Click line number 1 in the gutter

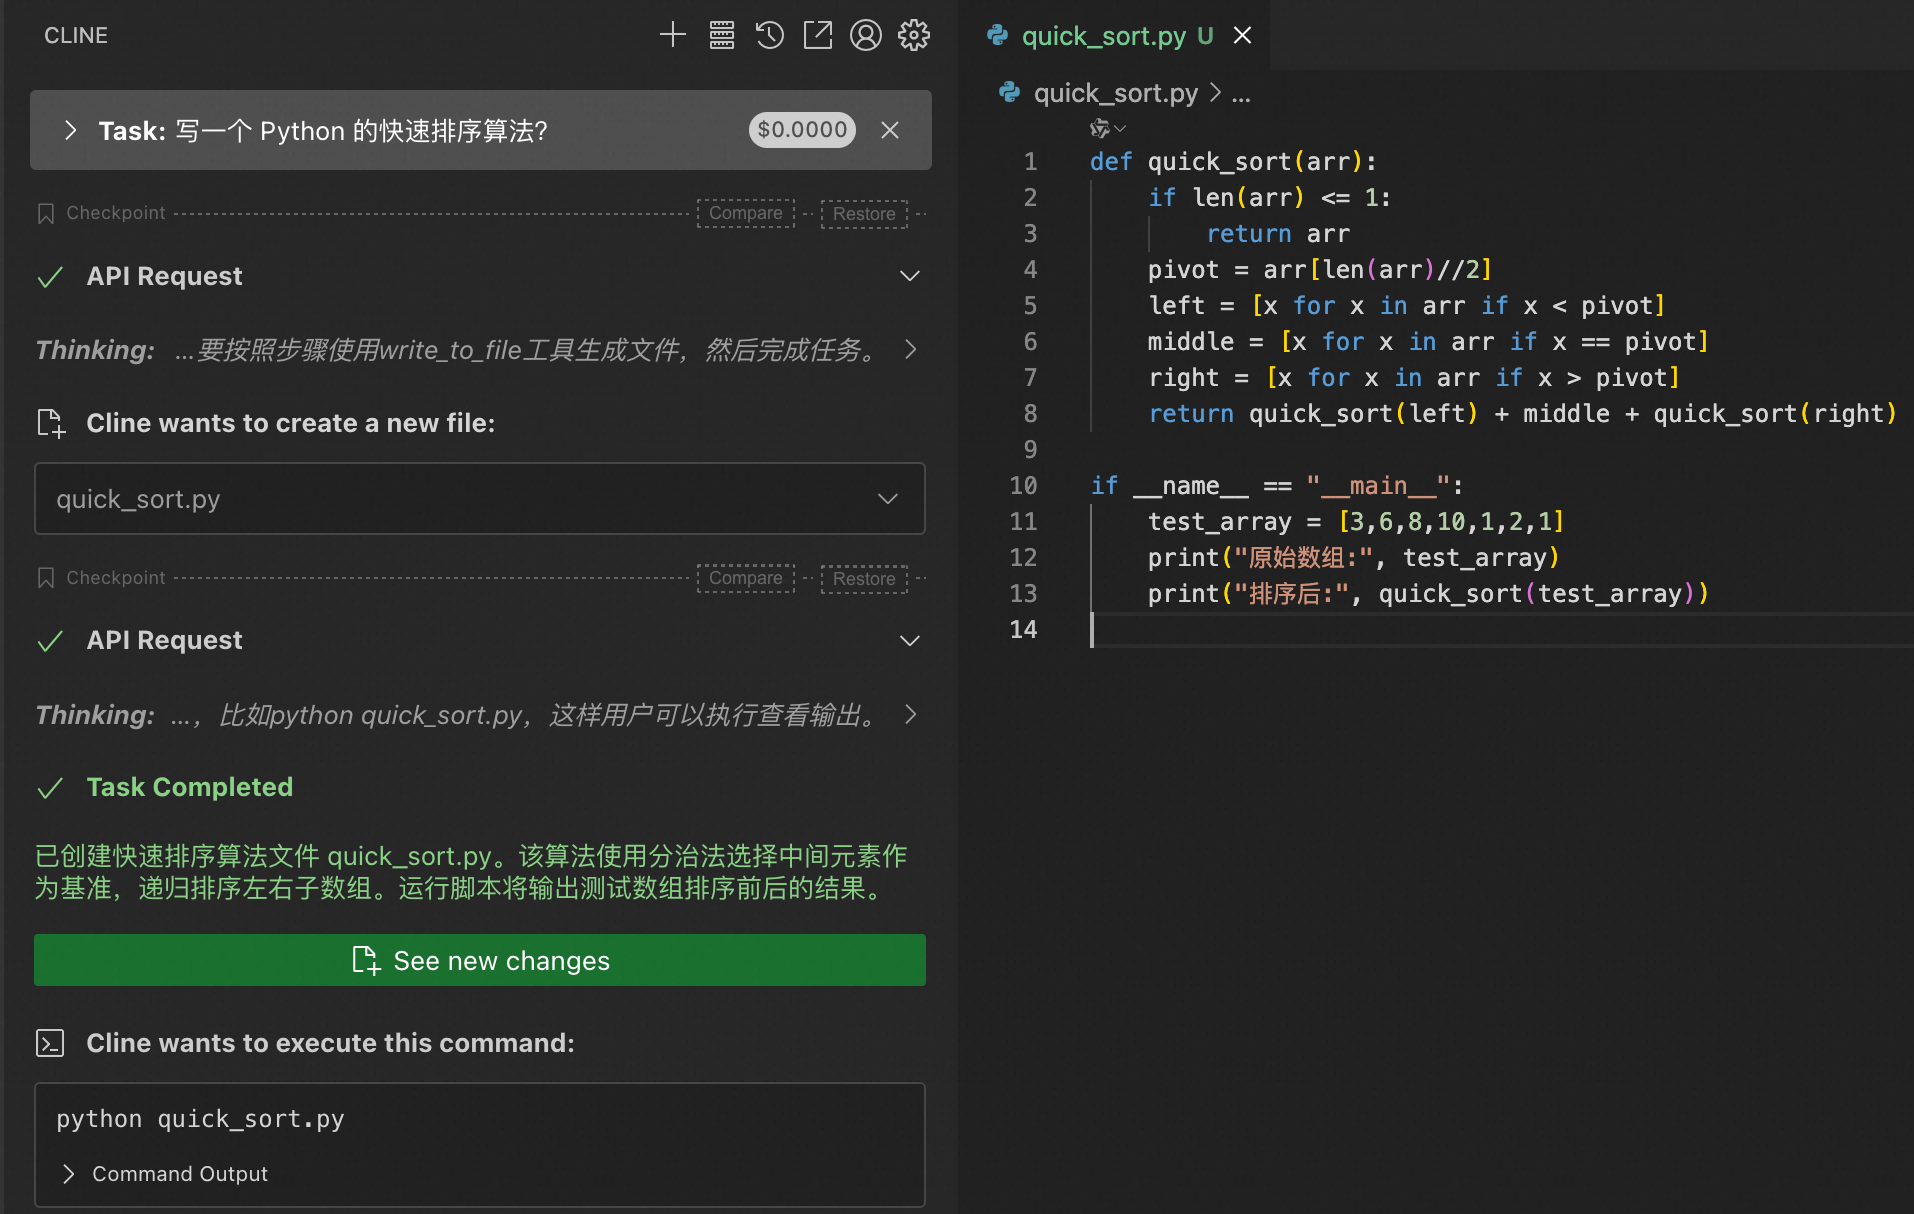coord(1030,161)
